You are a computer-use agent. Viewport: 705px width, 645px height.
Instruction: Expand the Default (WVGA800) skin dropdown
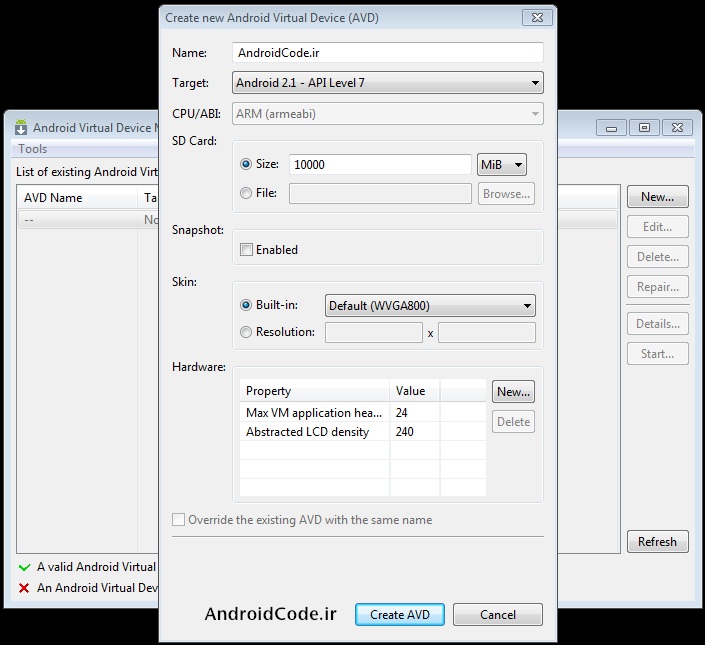click(430, 306)
